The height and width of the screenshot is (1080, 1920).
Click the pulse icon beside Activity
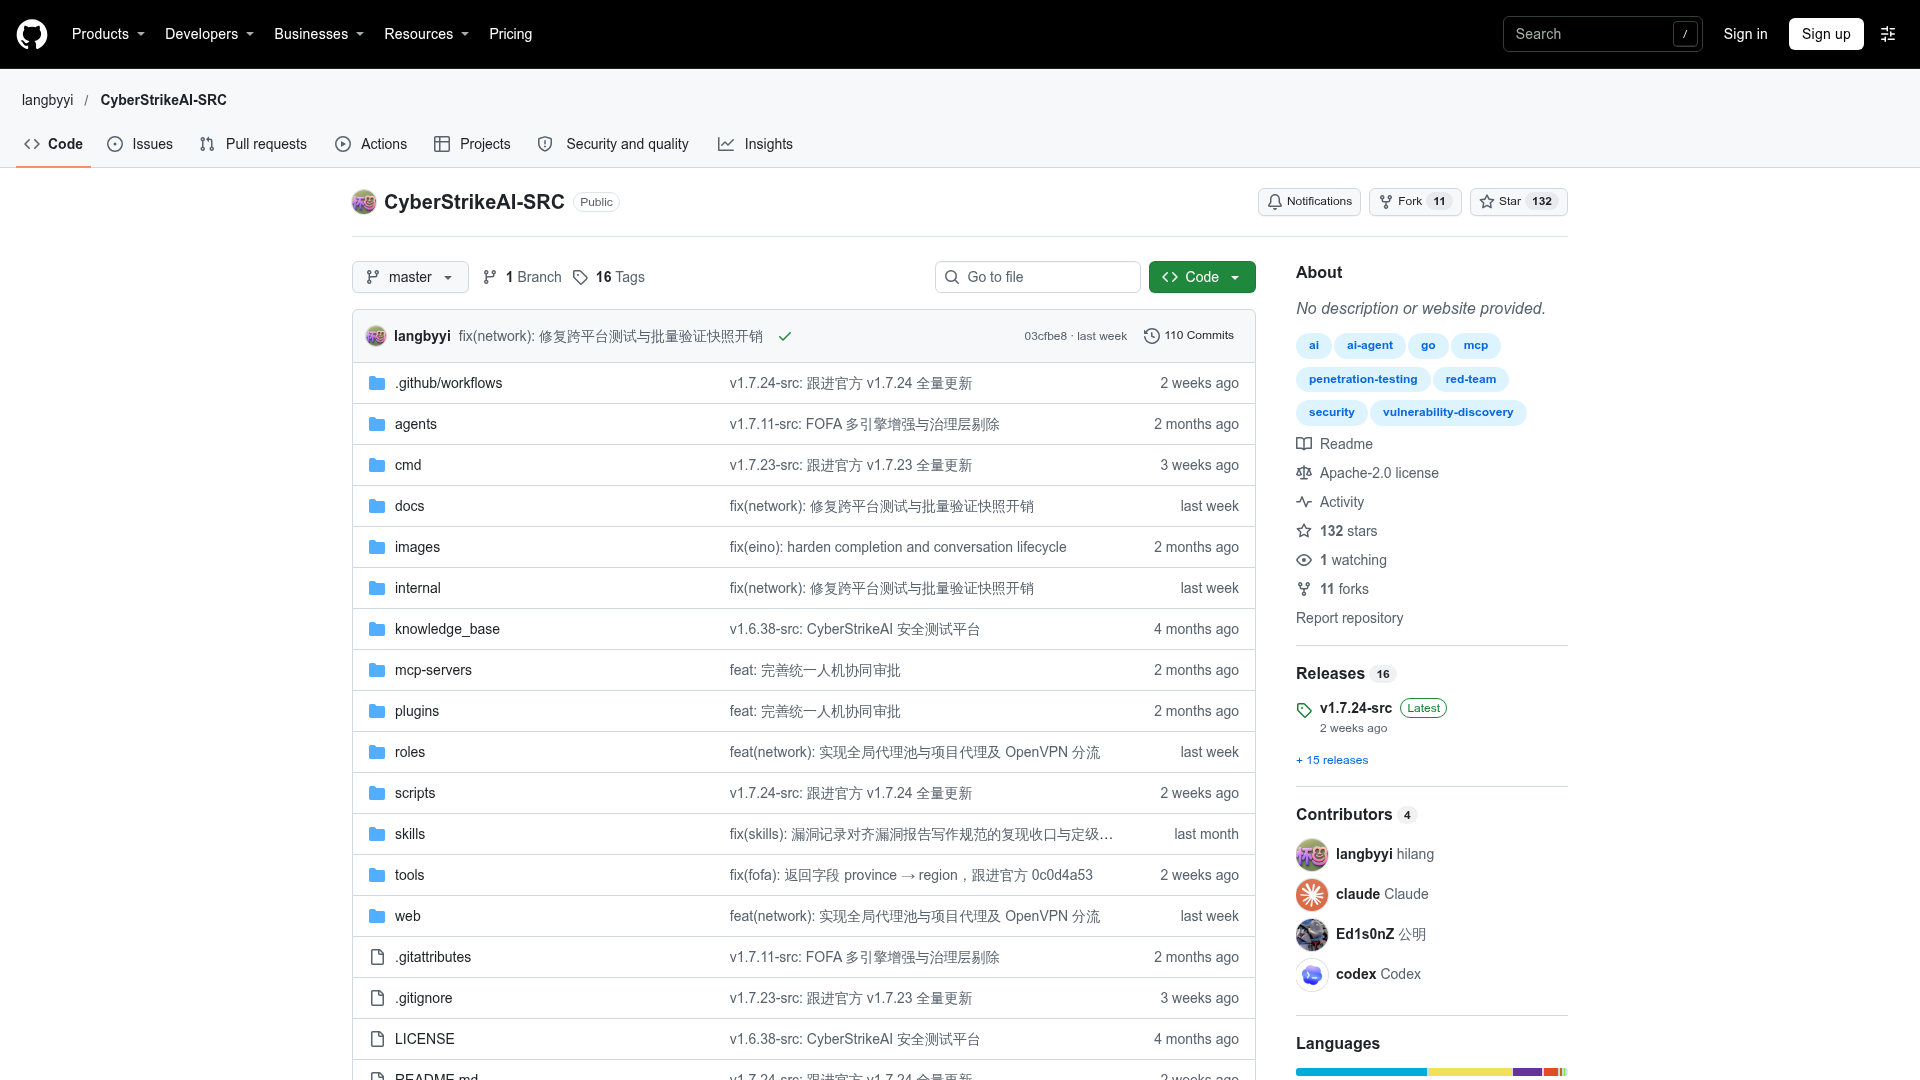(x=1304, y=502)
